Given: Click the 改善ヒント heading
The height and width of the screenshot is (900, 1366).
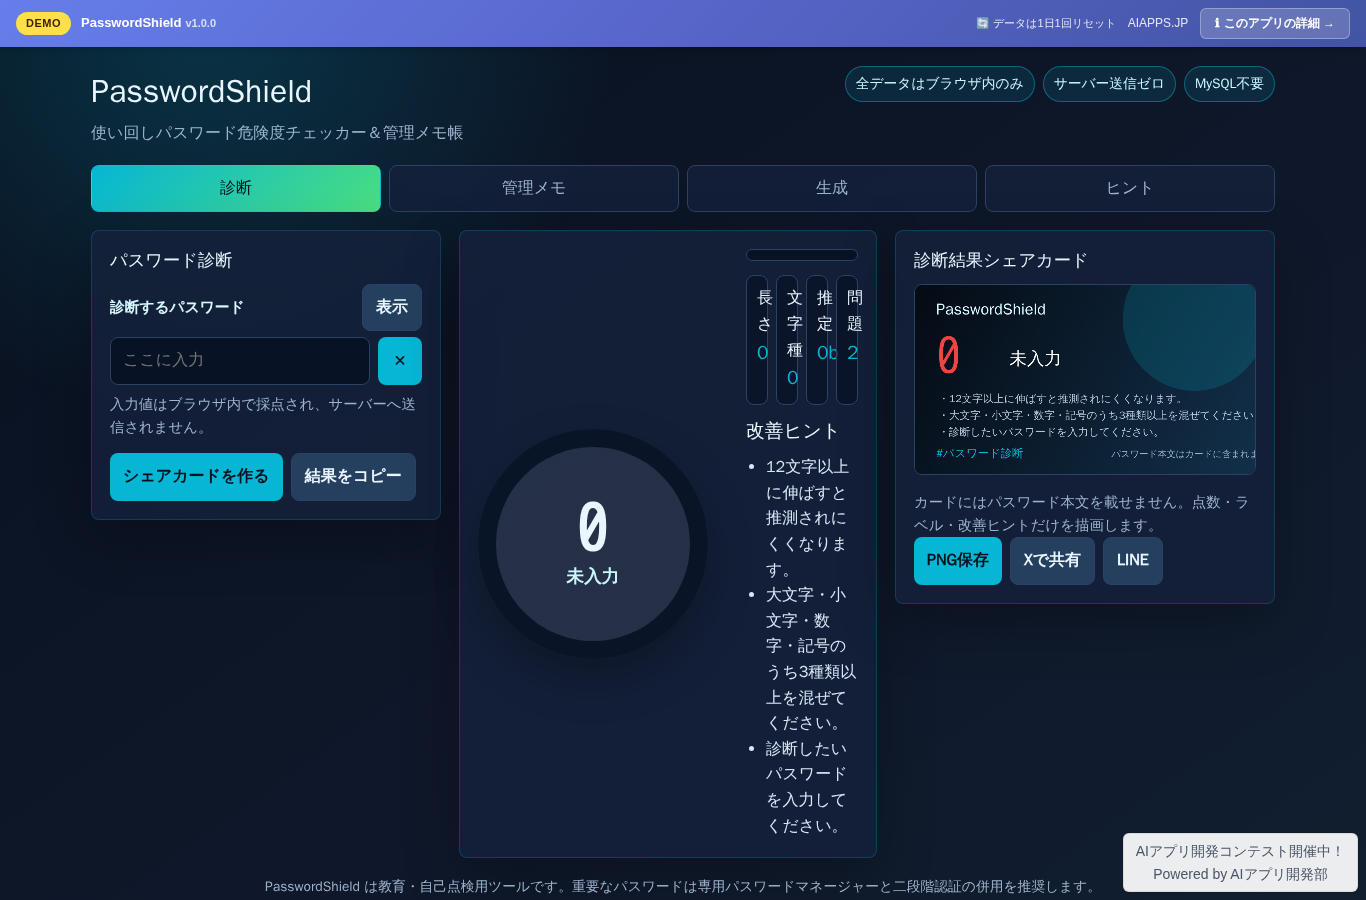Looking at the screenshot, I should coord(792,431).
